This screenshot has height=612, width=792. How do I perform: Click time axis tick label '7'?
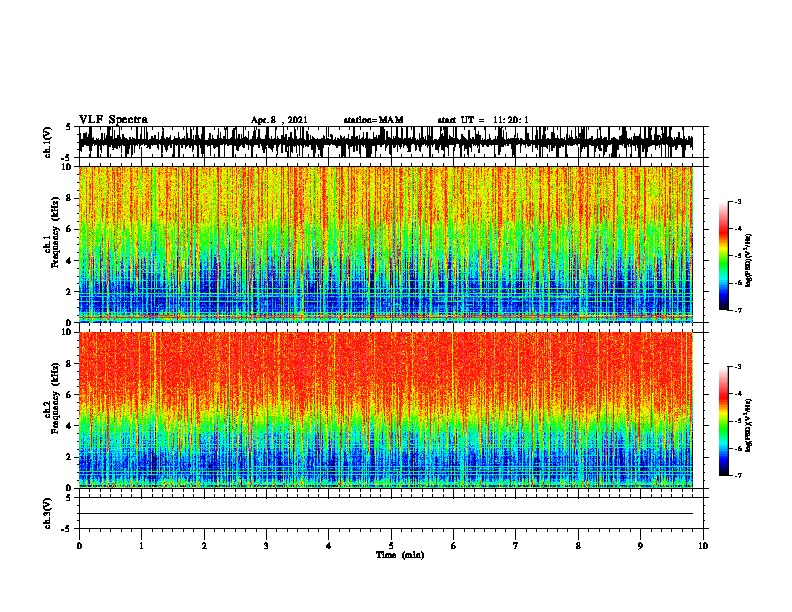[516, 546]
